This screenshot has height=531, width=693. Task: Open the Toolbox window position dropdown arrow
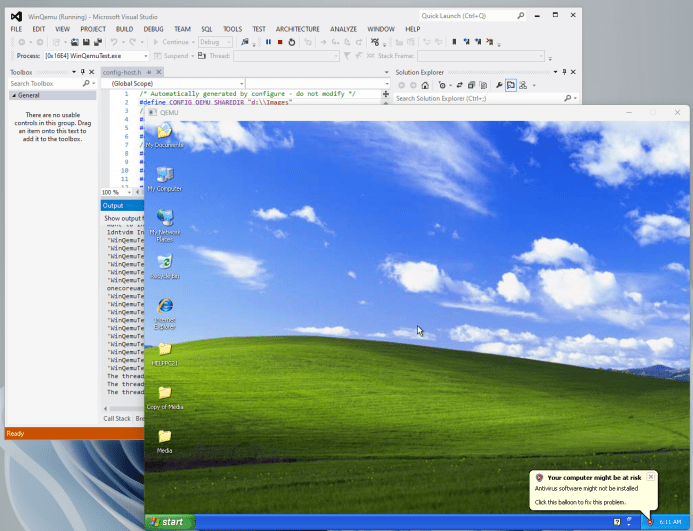(x=73, y=72)
